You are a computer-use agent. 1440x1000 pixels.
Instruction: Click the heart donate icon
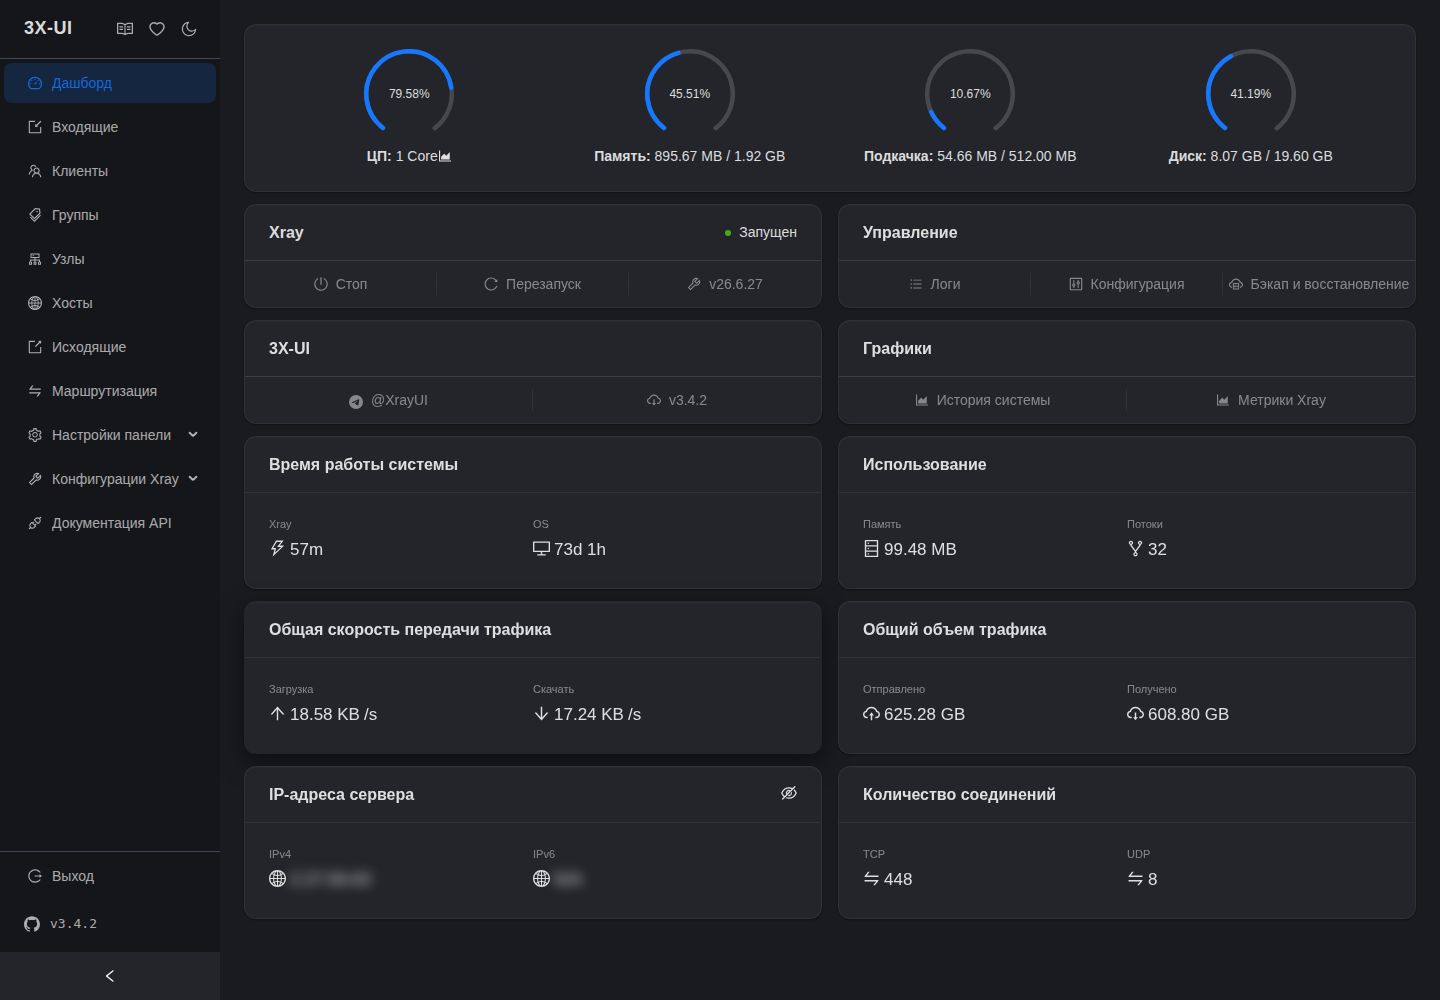click(157, 29)
